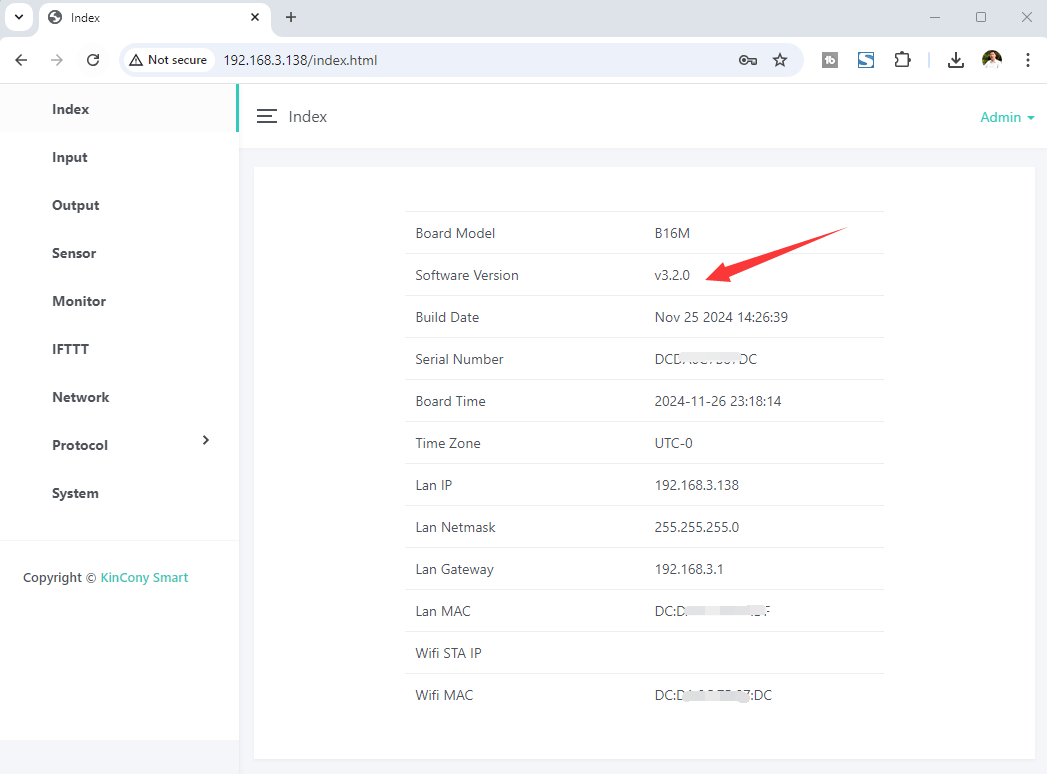
Task: Open Chrome's three-dot menu
Action: click(1027, 60)
